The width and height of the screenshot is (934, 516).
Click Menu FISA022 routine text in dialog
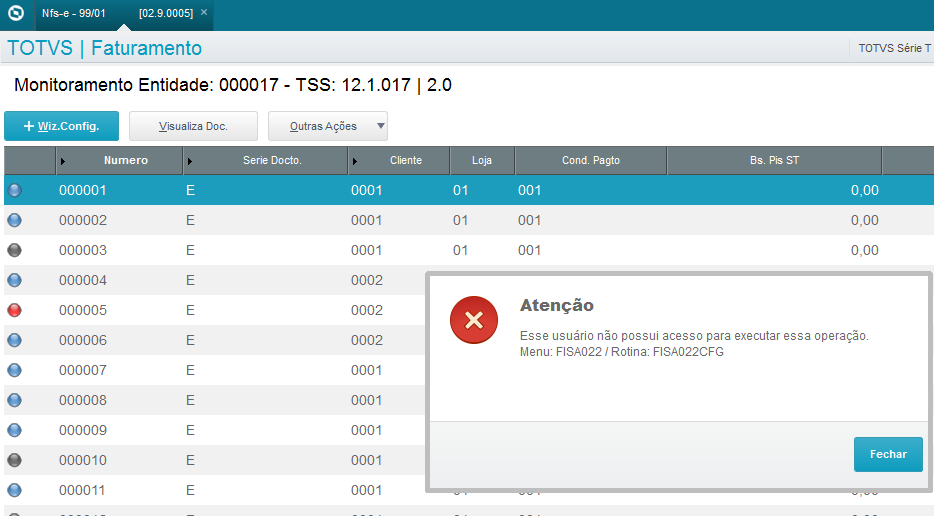622,352
